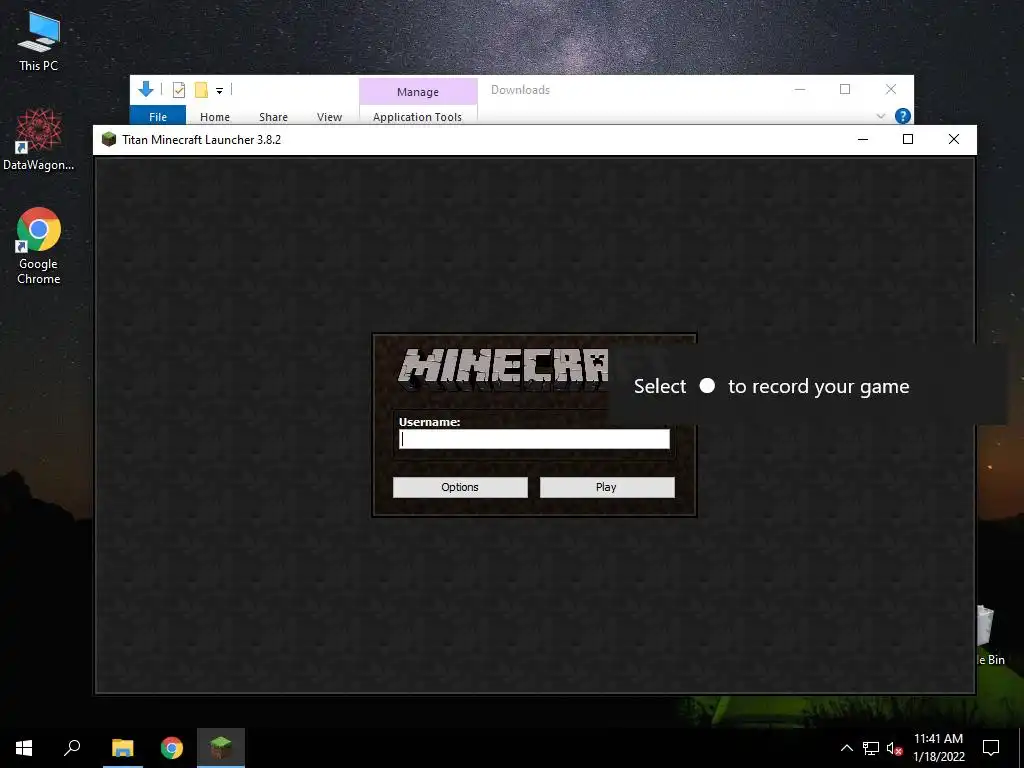Open taskbar search magnifier
The image size is (1024, 768).
pos(72,748)
